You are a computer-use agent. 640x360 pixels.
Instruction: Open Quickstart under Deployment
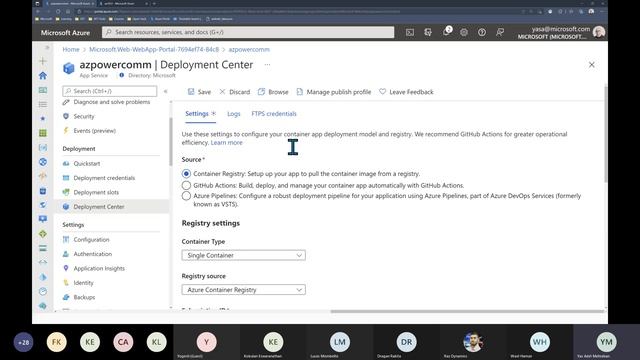87,164
